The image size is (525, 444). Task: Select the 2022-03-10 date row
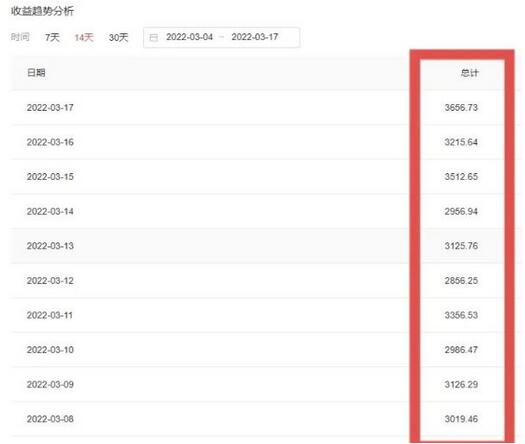click(x=265, y=350)
